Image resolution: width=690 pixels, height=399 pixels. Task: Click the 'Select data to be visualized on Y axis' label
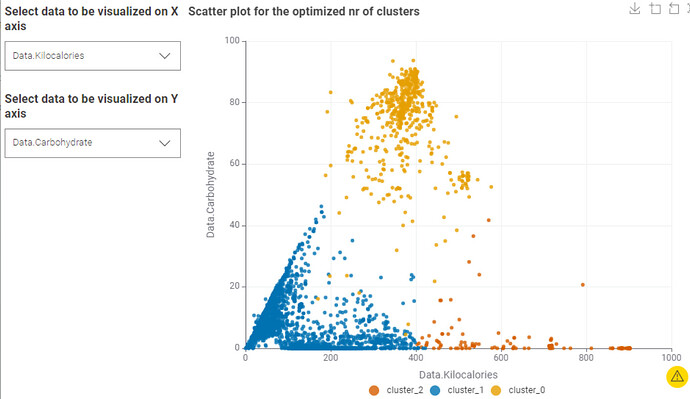point(91,106)
